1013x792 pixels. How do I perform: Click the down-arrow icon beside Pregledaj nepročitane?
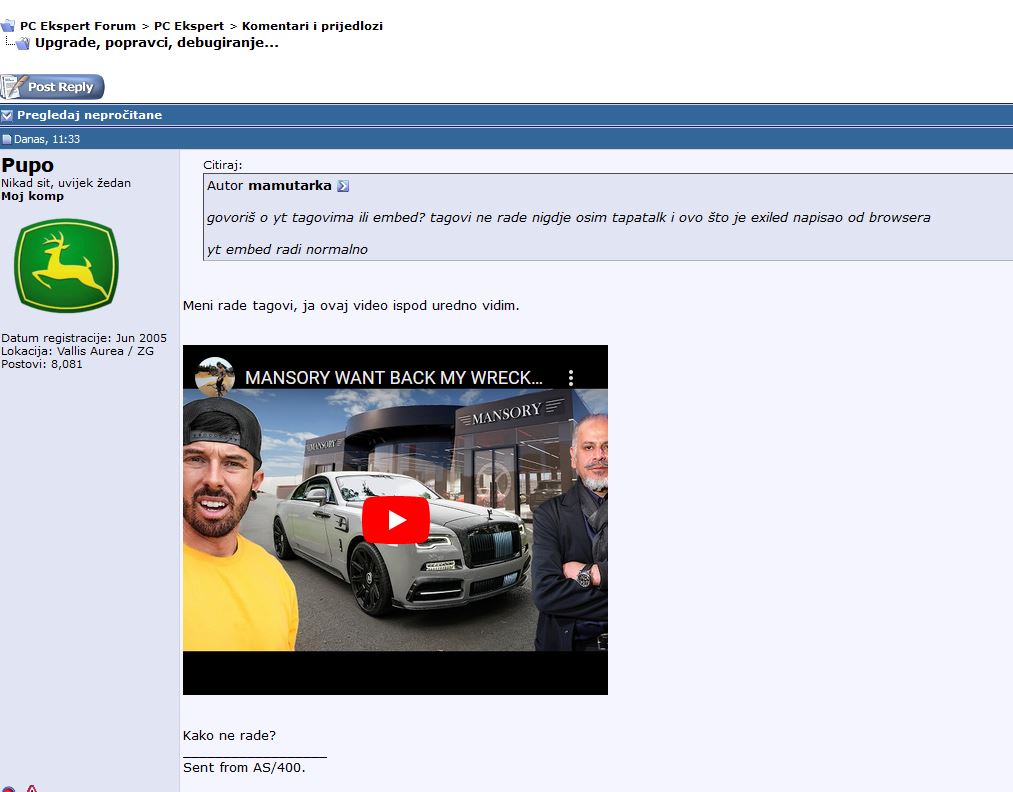pyautogui.click(x=6, y=116)
